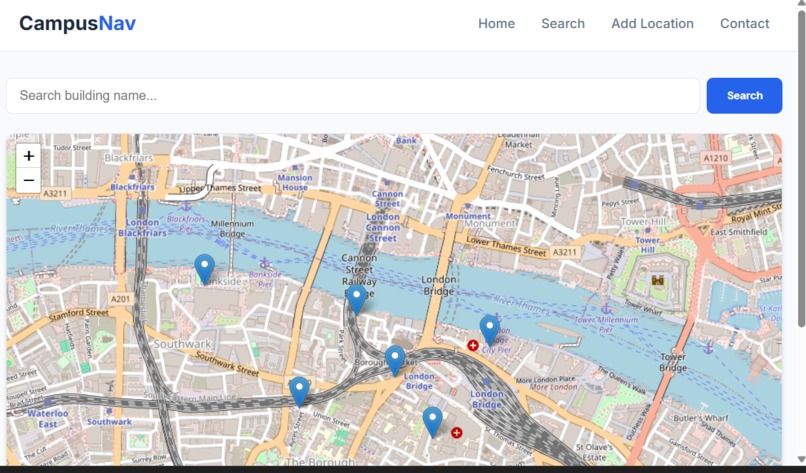806x473 pixels.
Task: Click the blue Search button
Action: point(744,96)
